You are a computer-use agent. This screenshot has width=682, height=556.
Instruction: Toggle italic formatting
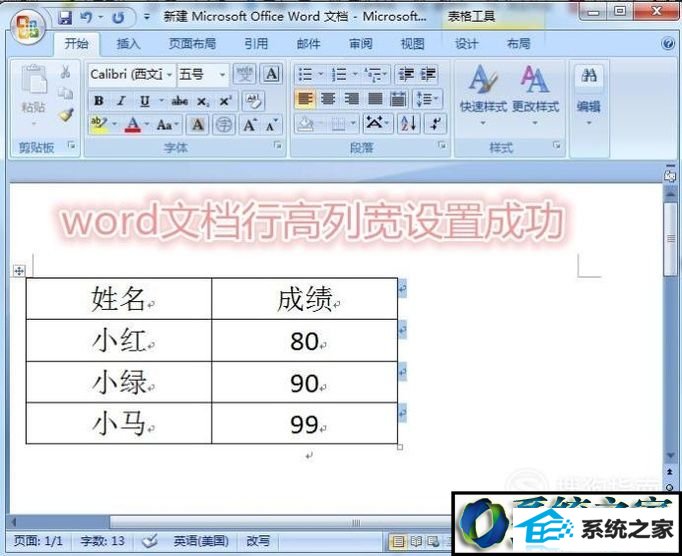click(121, 100)
